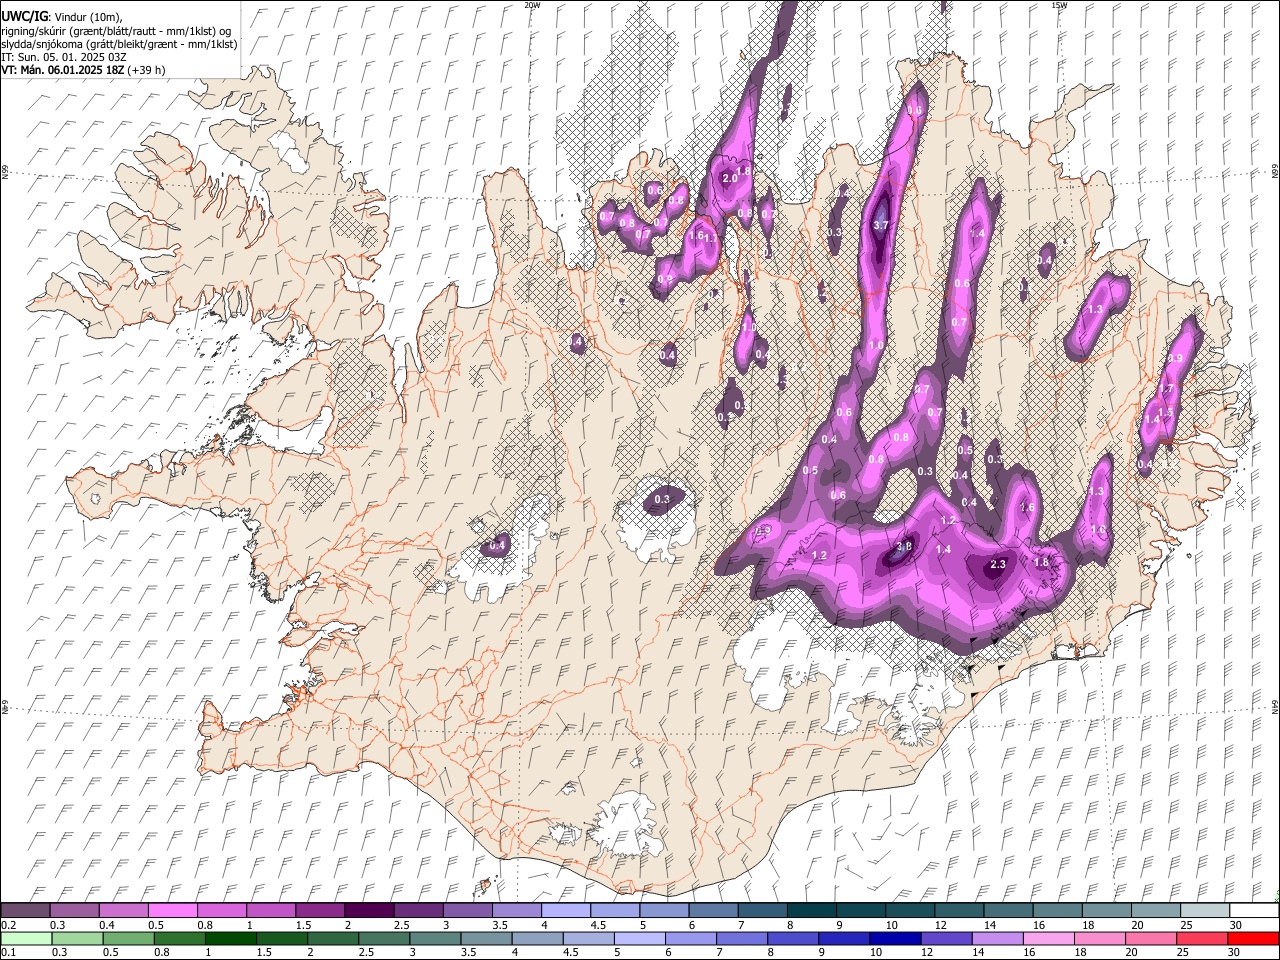
Task: Click the violet rain swatch labeled 12
Action: coord(946,938)
